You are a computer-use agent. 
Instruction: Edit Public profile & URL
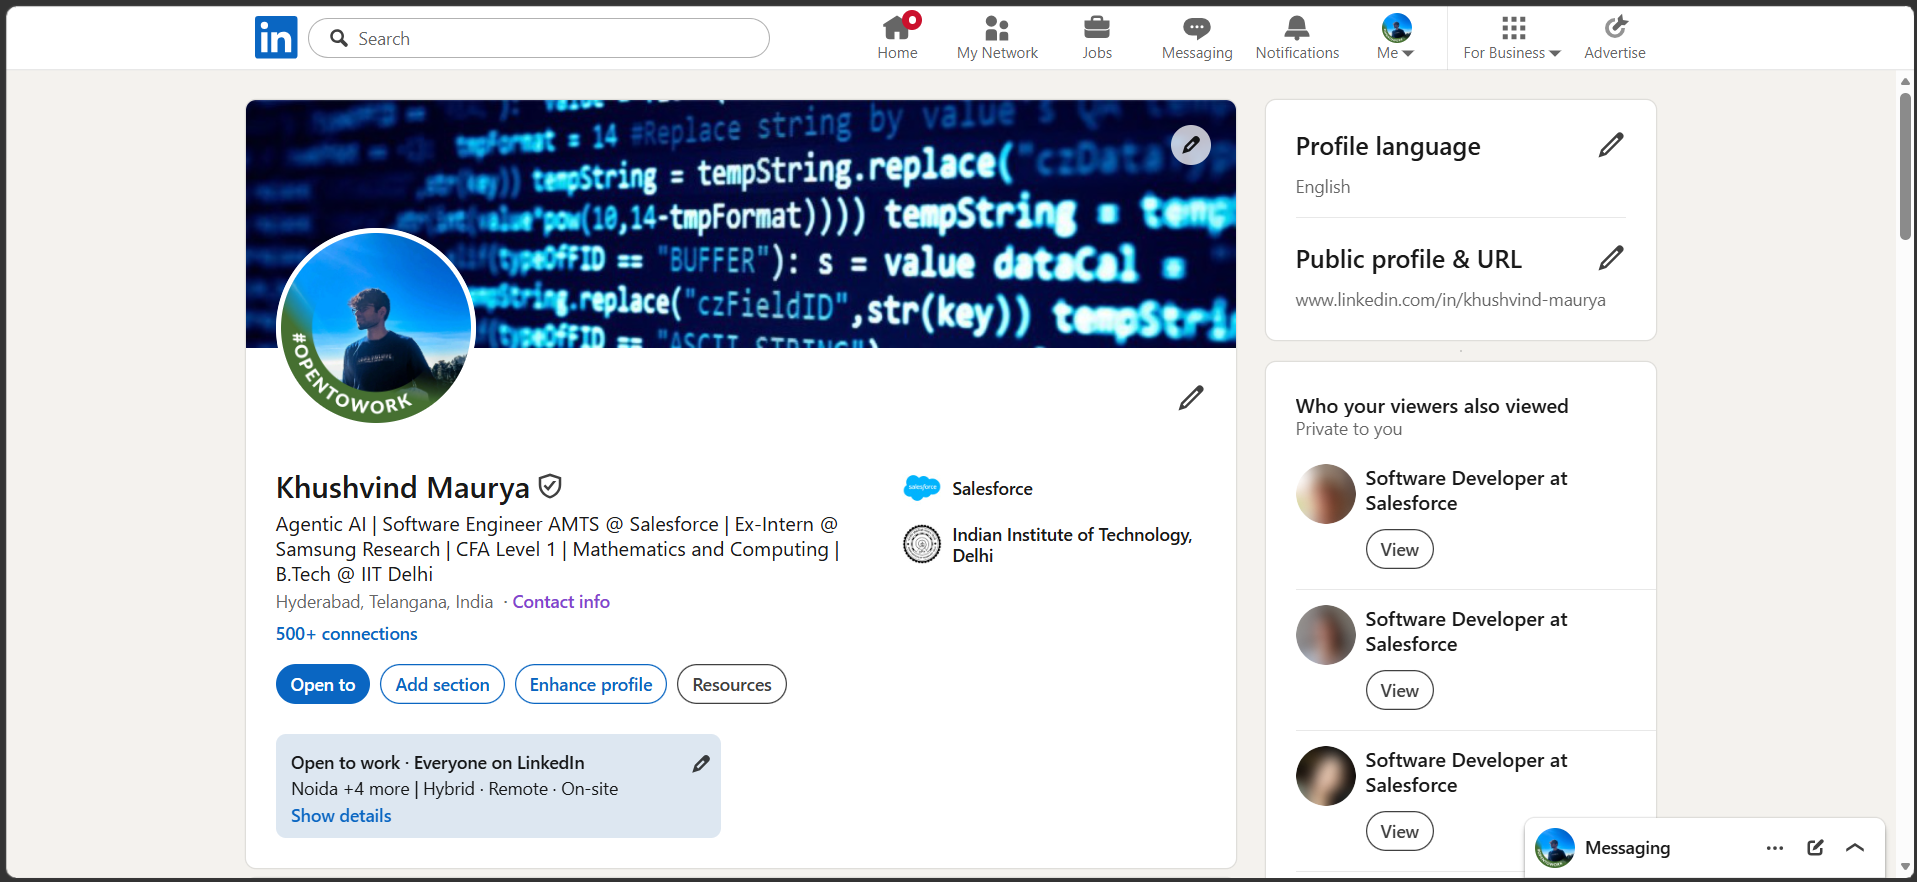point(1611,258)
